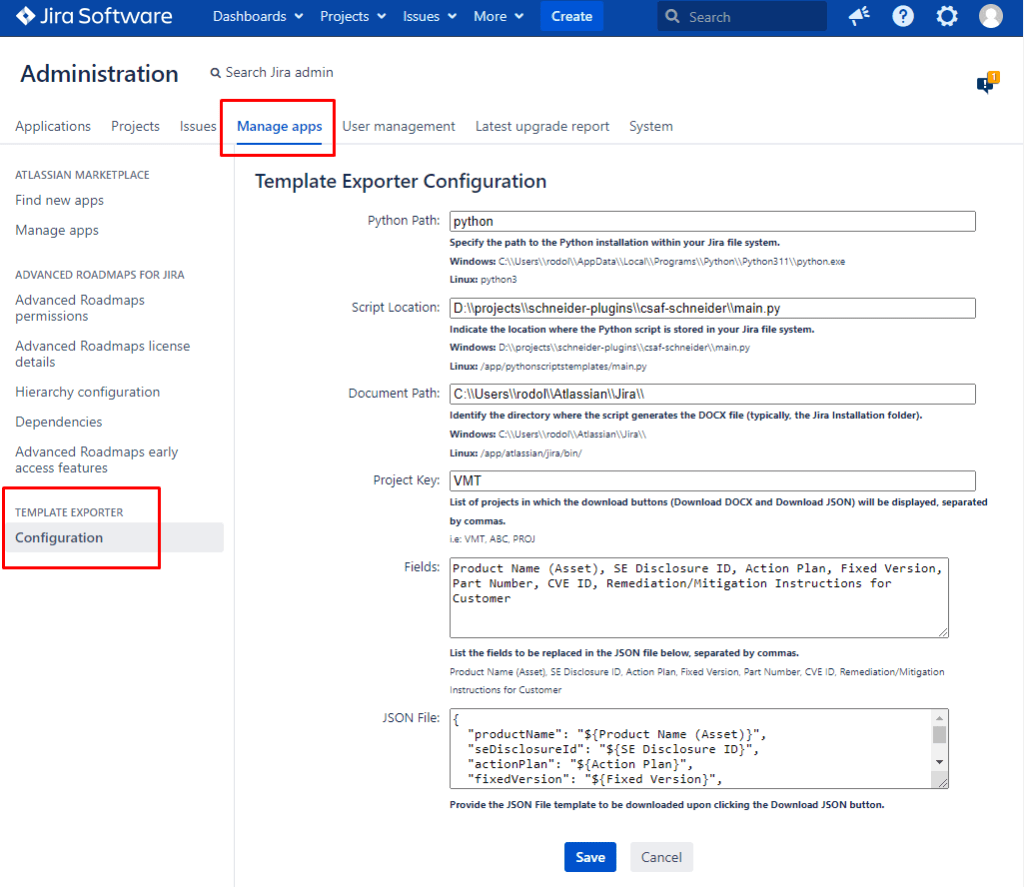Switch to the User management tab

point(398,126)
